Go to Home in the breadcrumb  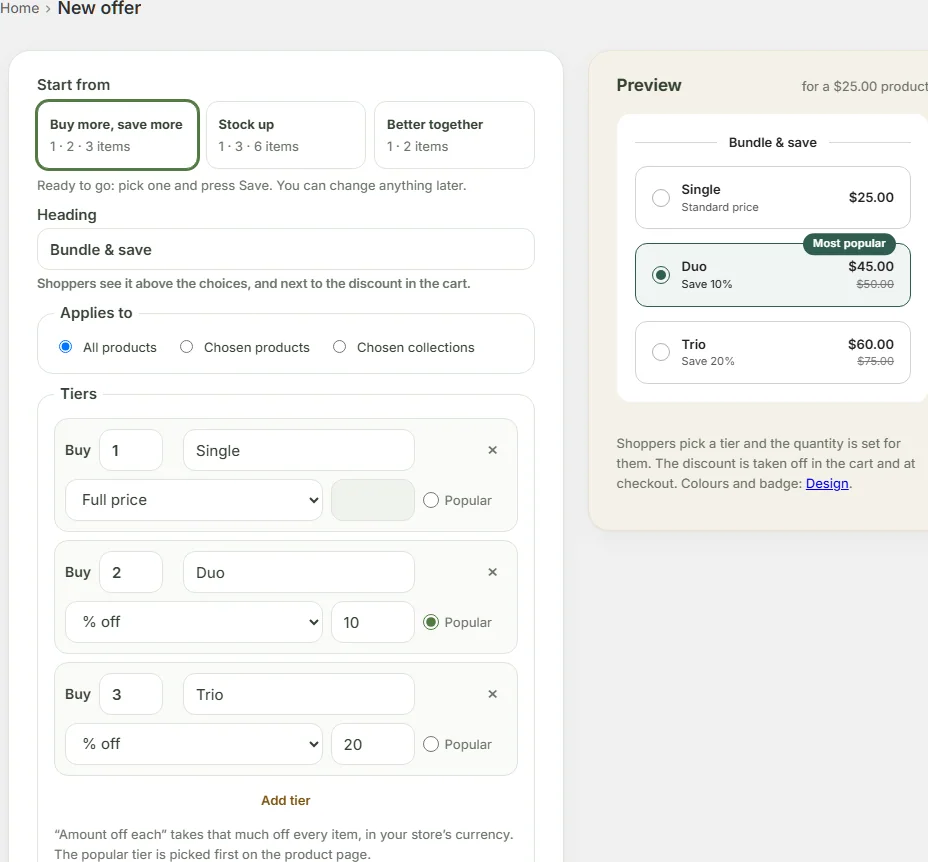pos(20,8)
